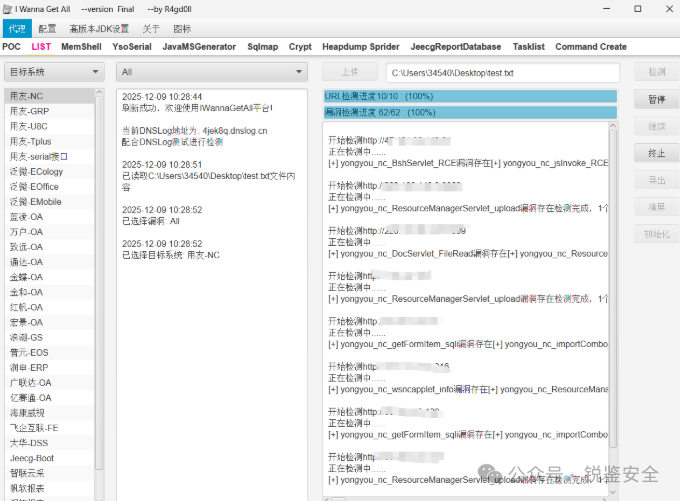Switch to the MemShell tab
Viewport: 680px width, 501px height.
point(80,47)
